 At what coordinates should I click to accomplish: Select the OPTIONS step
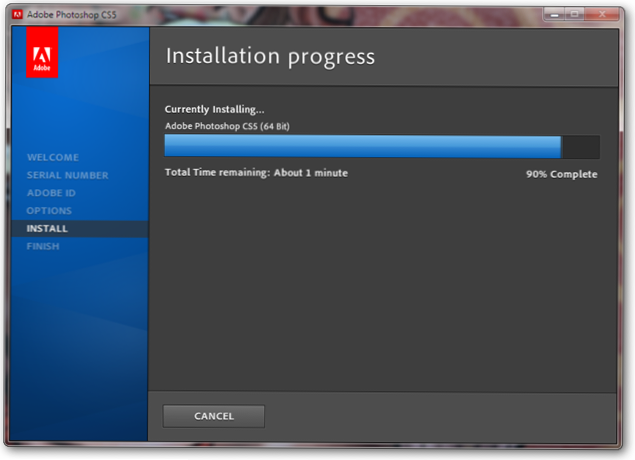click(x=49, y=211)
